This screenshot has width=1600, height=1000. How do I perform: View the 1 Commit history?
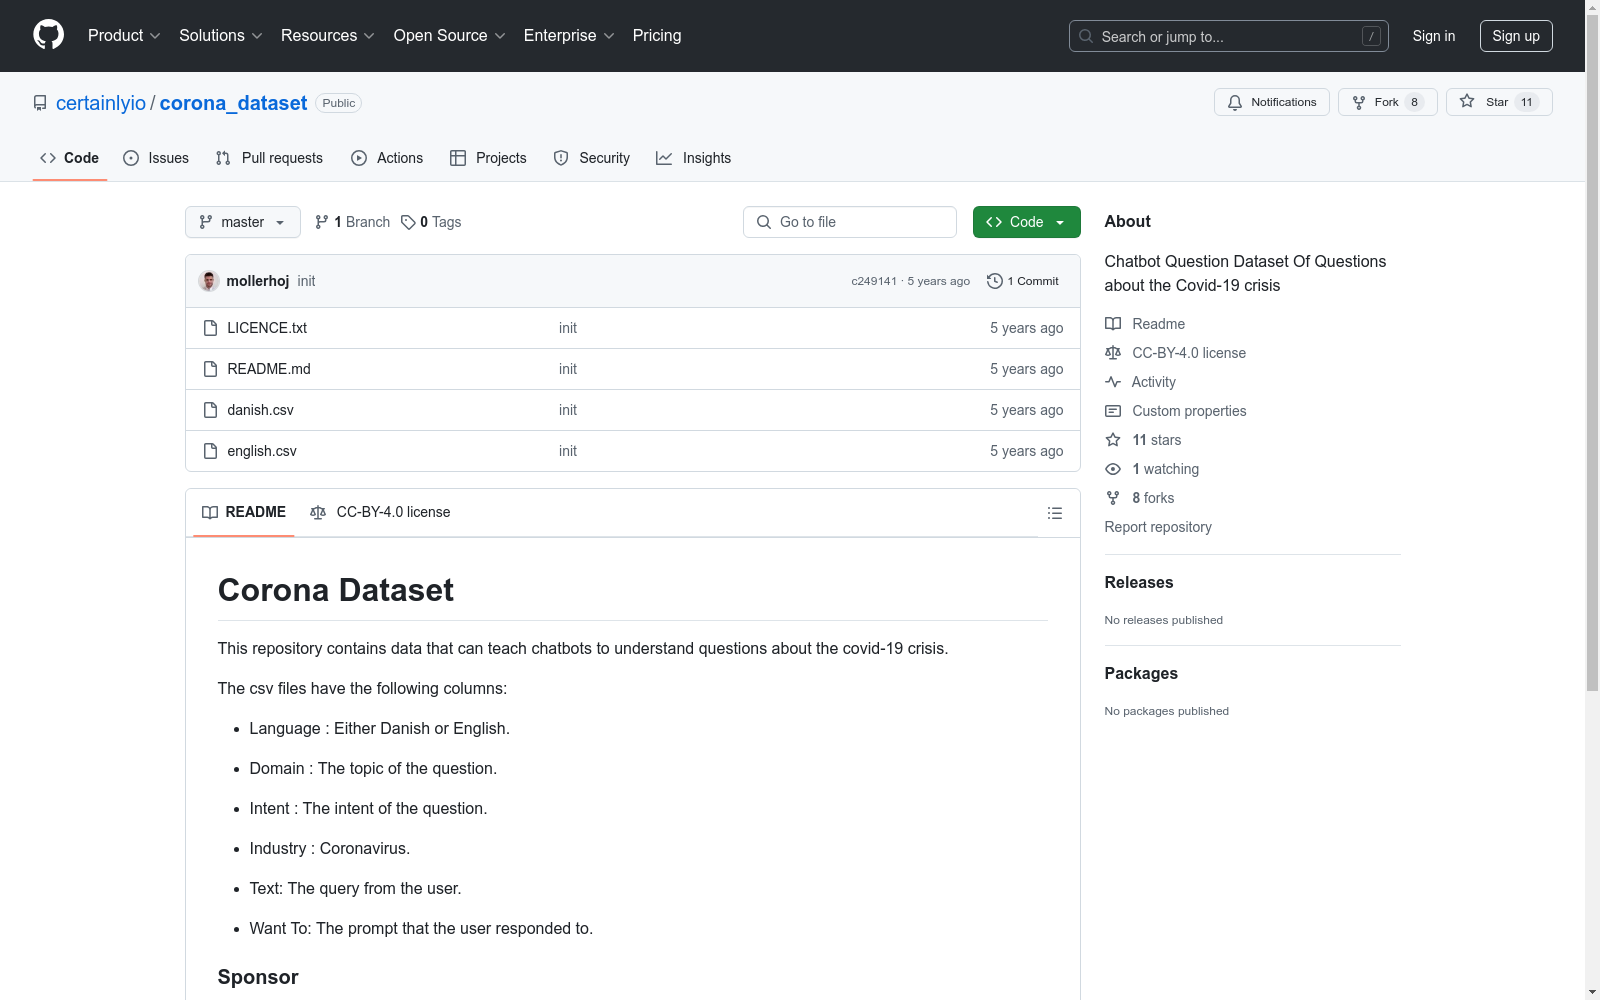point(1023,281)
